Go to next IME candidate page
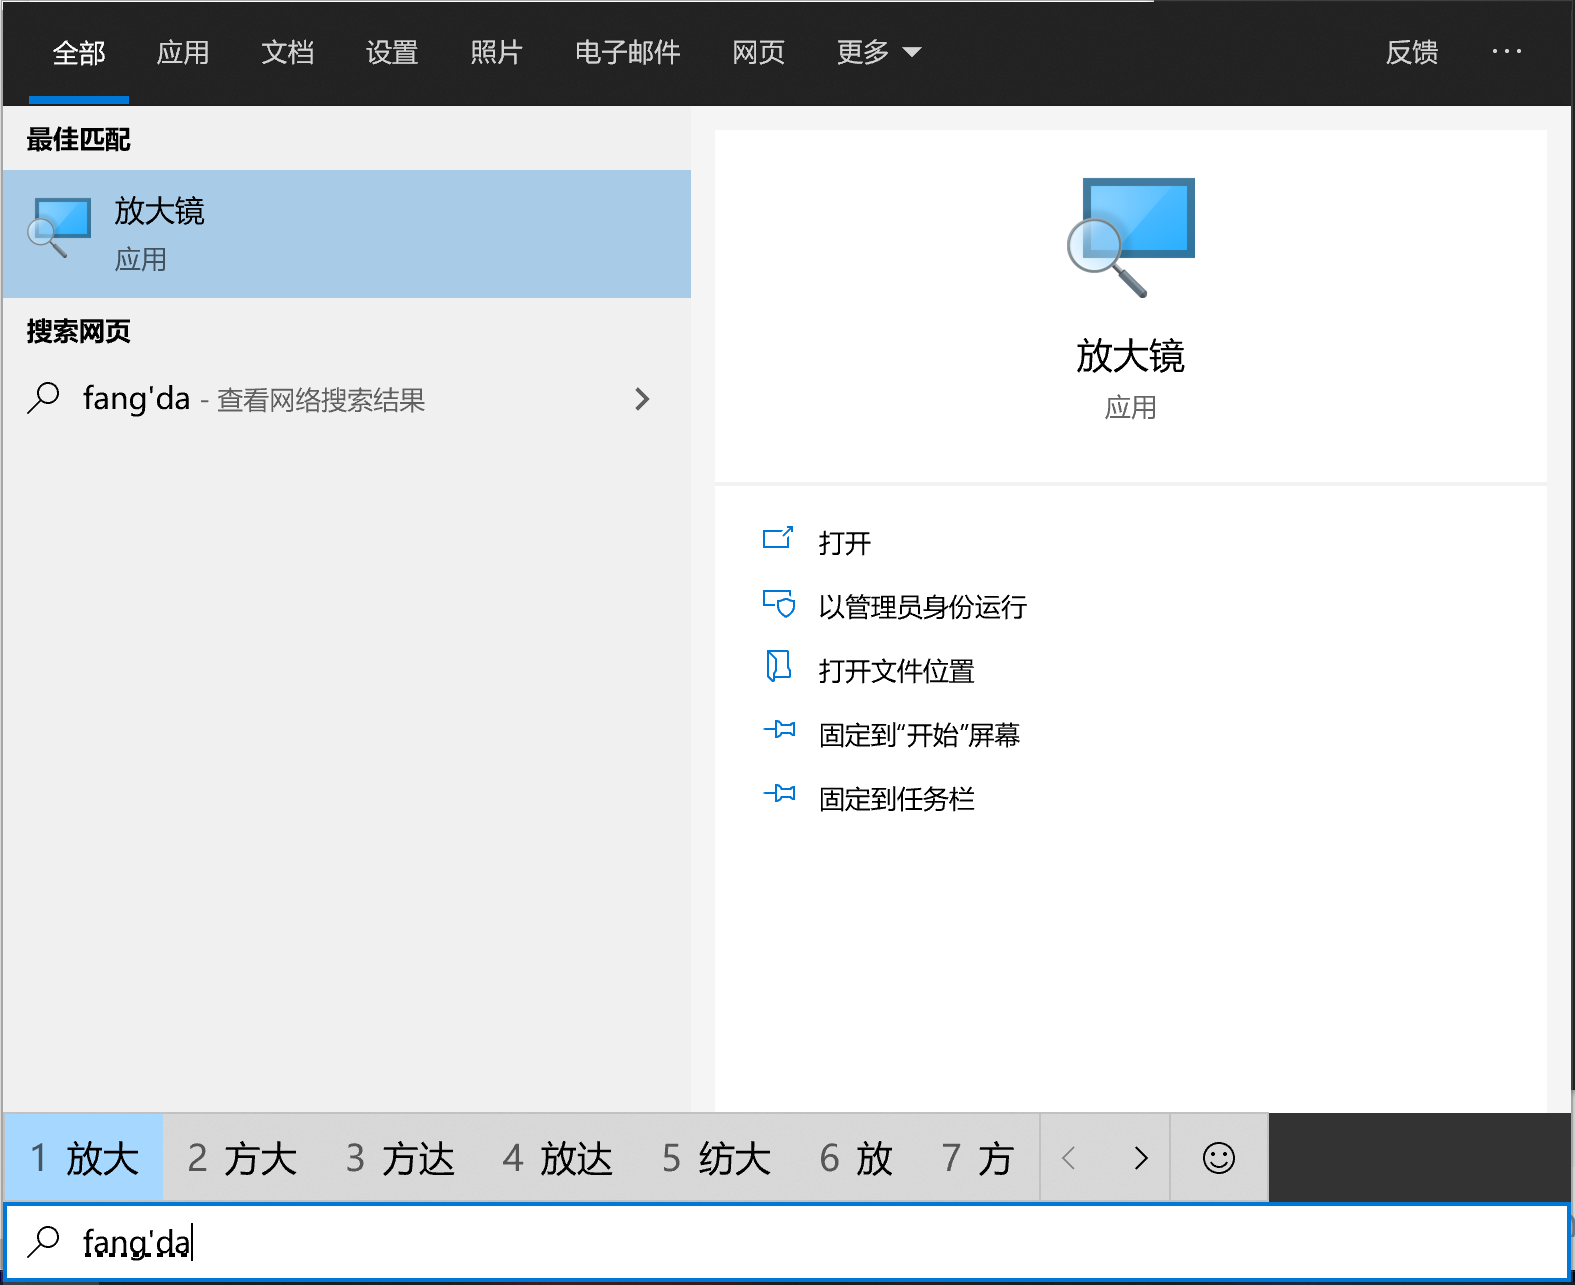This screenshot has height=1285, width=1575. pyautogui.click(x=1140, y=1158)
